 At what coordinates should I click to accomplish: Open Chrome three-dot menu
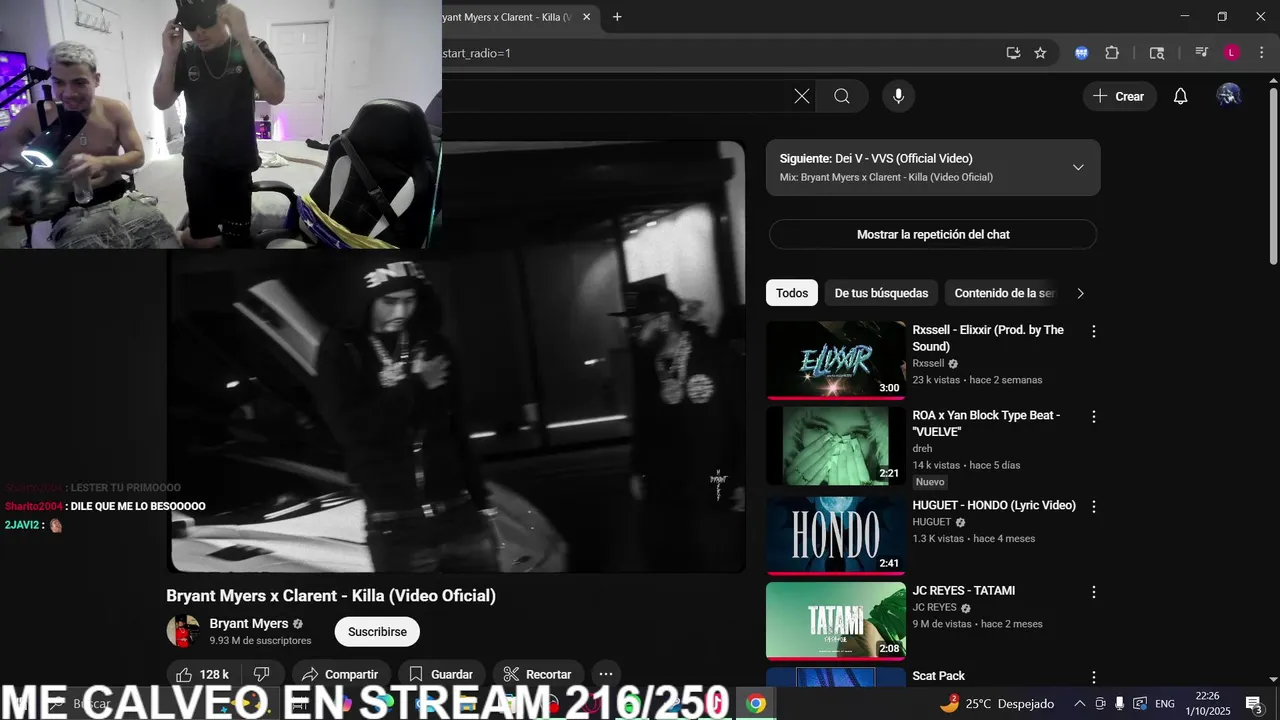click(x=1260, y=53)
